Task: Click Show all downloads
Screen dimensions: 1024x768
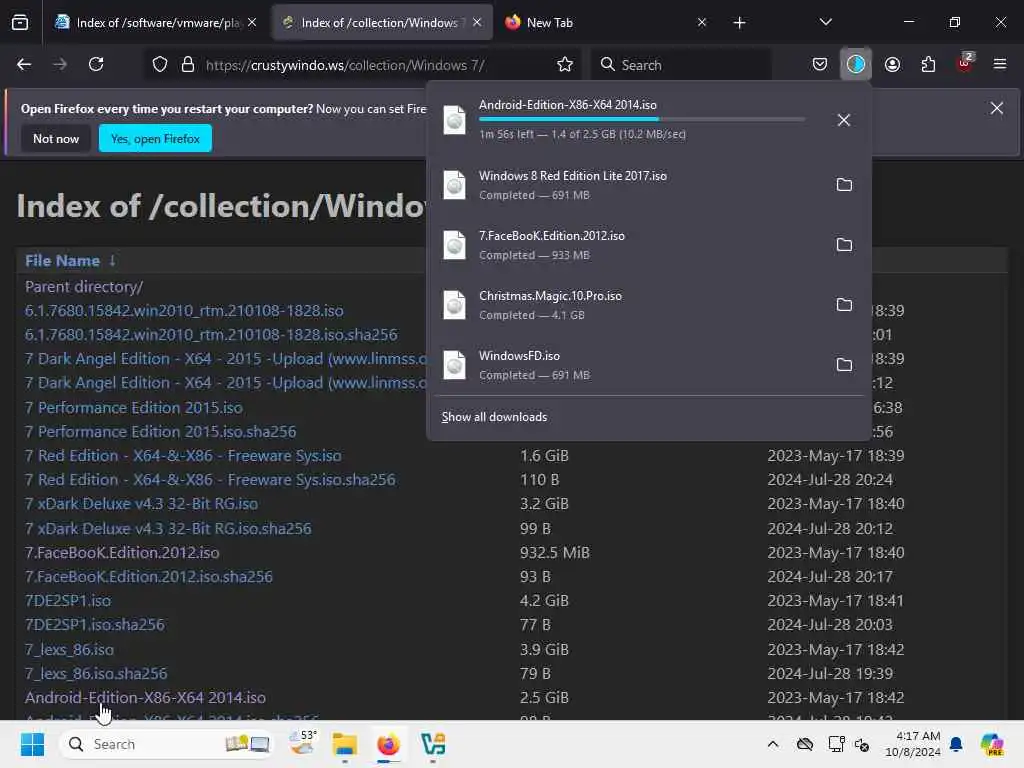Action: [x=494, y=417]
